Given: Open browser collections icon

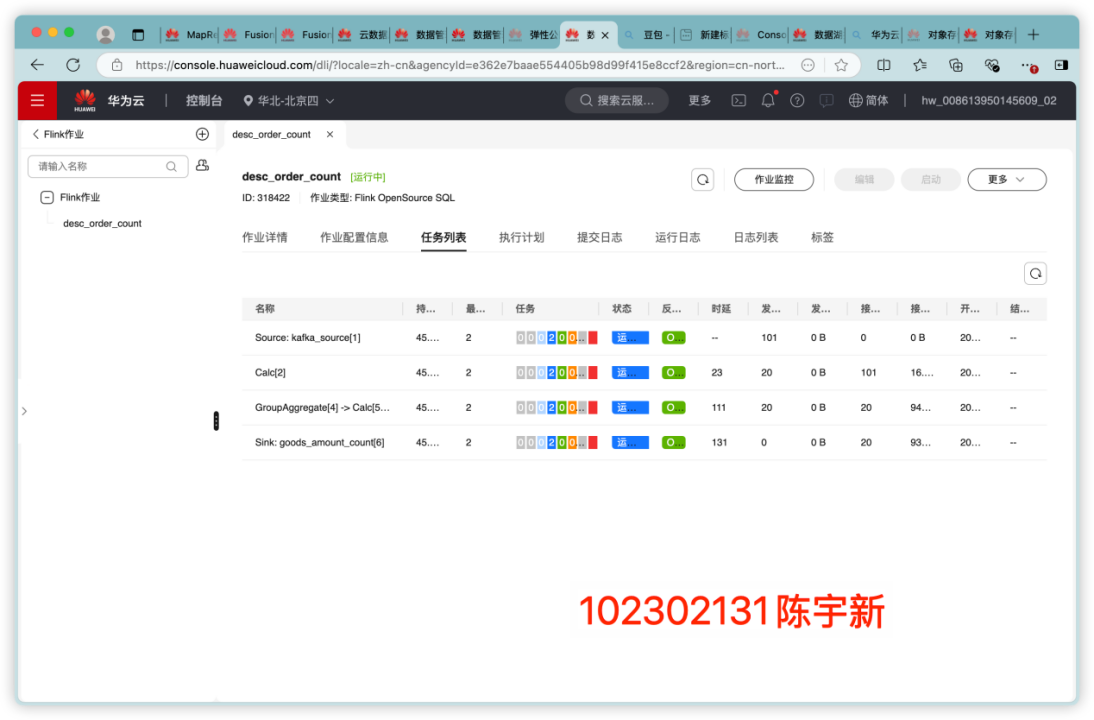Looking at the screenshot, I should point(956,65).
